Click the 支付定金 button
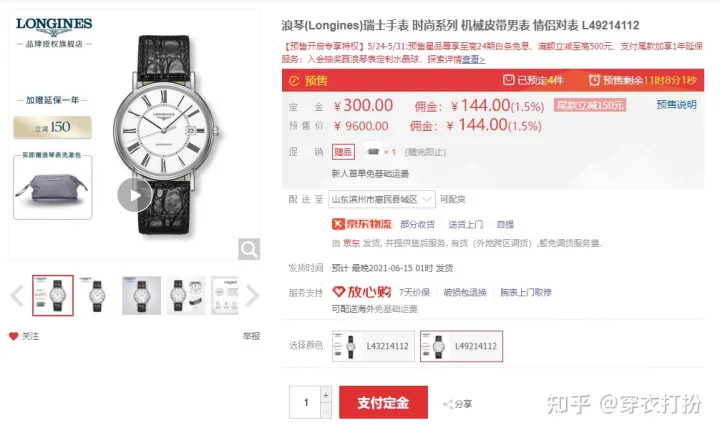Image resolution: width=720 pixels, height=433 pixels. click(x=383, y=402)
